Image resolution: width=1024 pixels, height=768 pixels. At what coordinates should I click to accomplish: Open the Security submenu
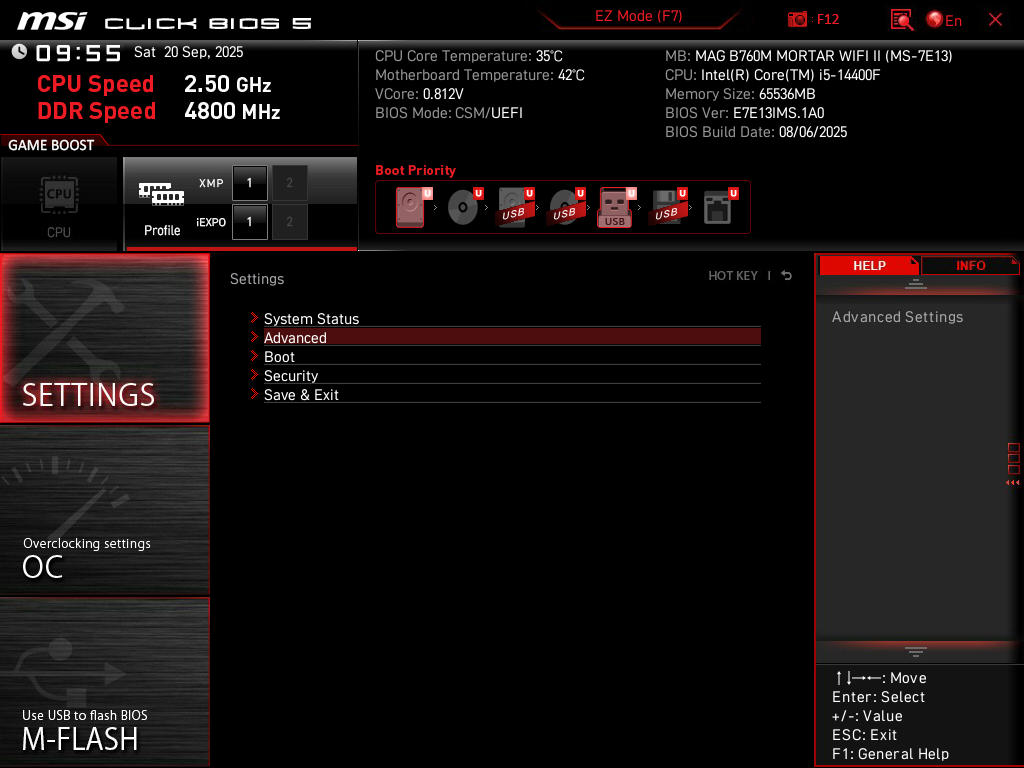point(512,376)
